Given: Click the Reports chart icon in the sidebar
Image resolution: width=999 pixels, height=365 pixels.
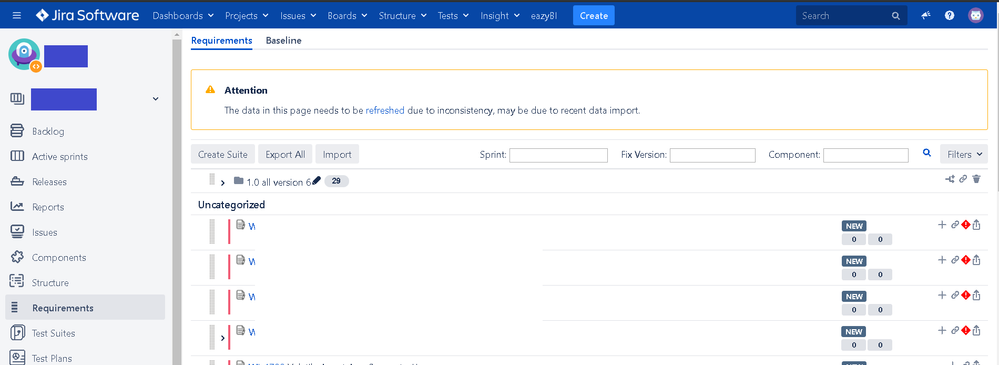Looking at the screenshot, I should point(17,207).
